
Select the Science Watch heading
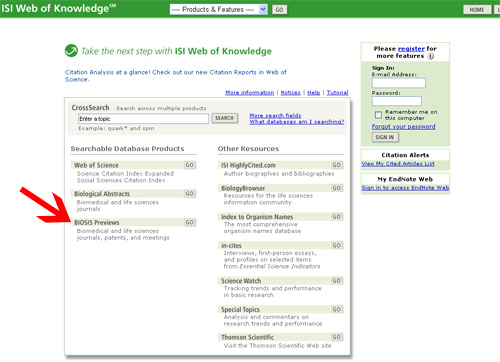(x=241, y=281)
